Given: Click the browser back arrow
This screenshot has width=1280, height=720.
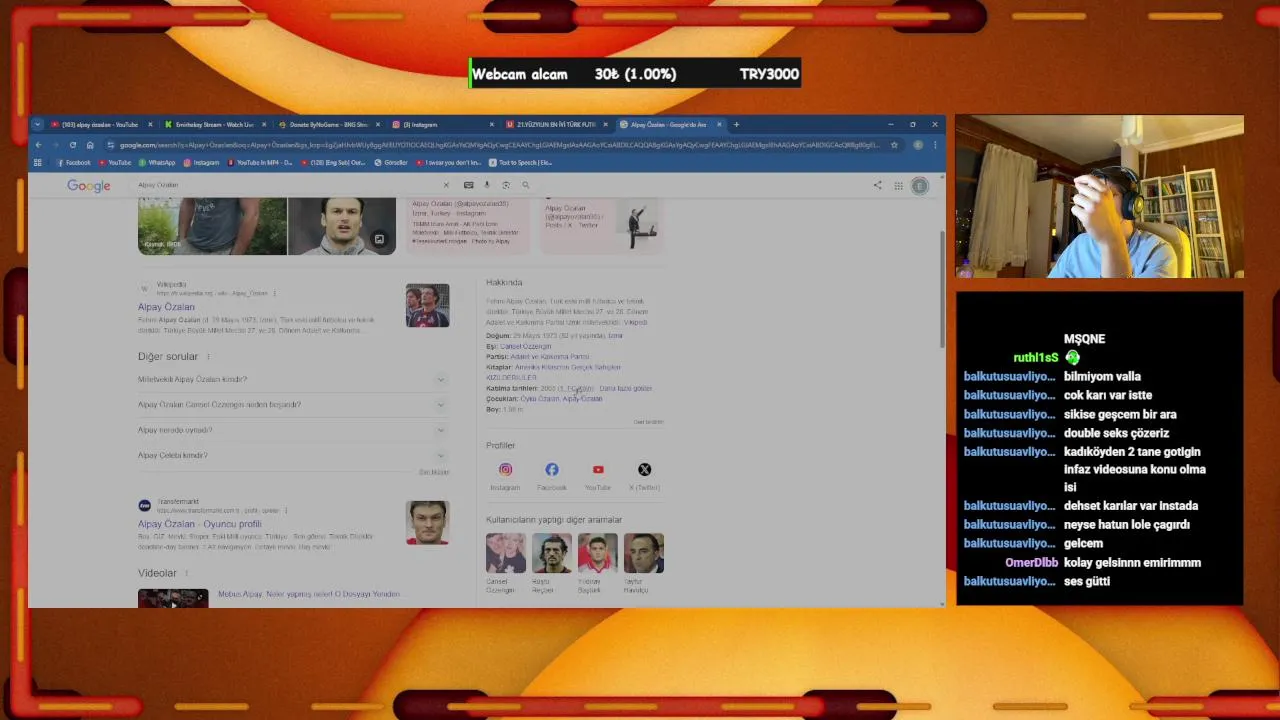Looking at the screenshot, I should [x=38, y=145].
